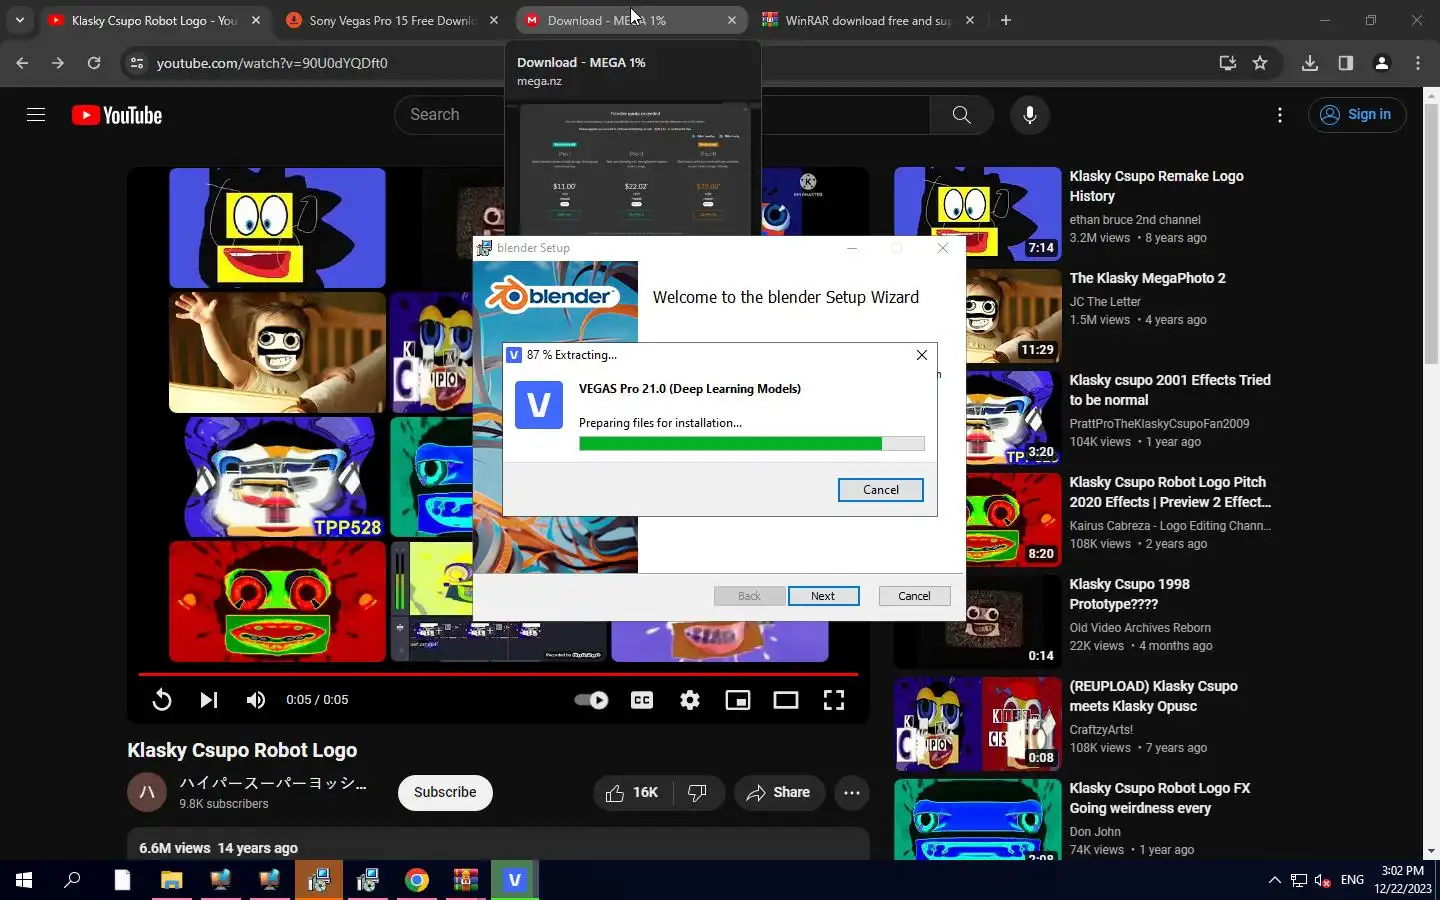Open Klasky Csupo 1998 Prototype video

click(1130, 594)
